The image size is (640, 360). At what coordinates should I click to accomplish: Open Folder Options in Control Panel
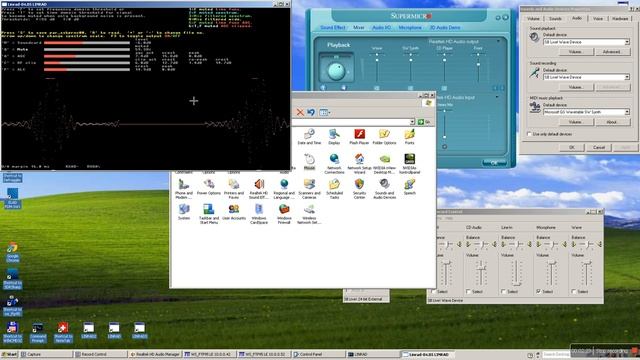(384, 136)
